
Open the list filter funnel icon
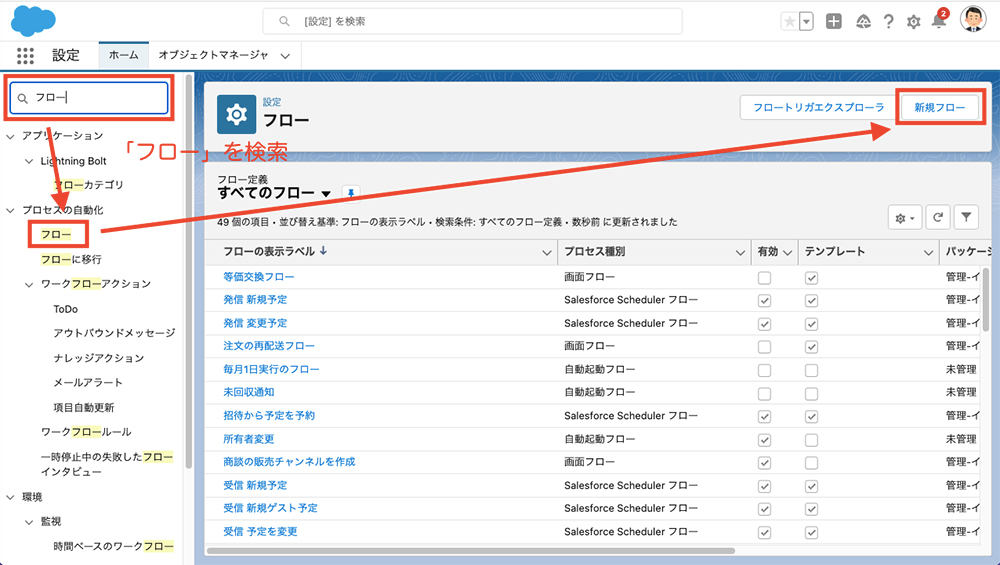pyautogui.click(x=966, y=217)
